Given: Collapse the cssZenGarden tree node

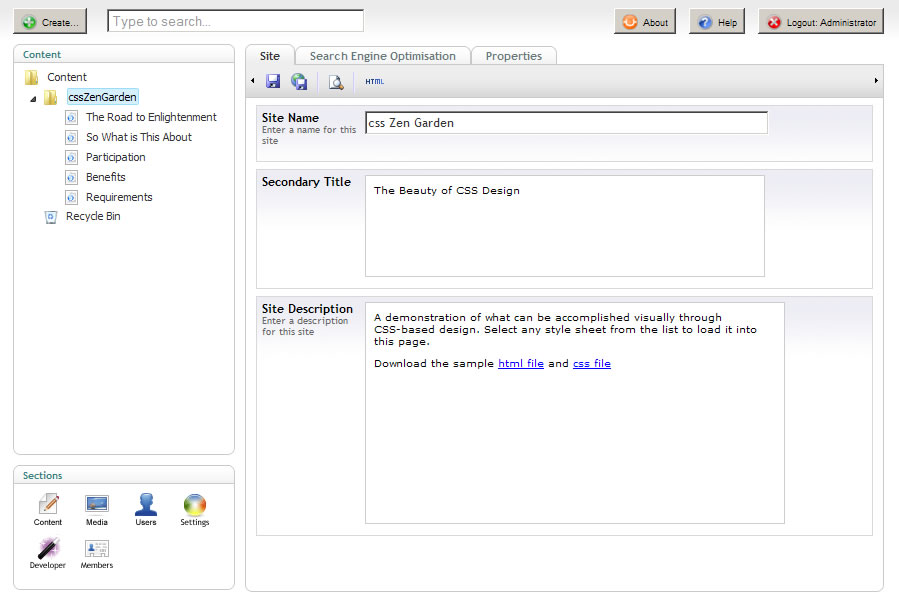Looking at the screenshot, I should click(33, 99).
